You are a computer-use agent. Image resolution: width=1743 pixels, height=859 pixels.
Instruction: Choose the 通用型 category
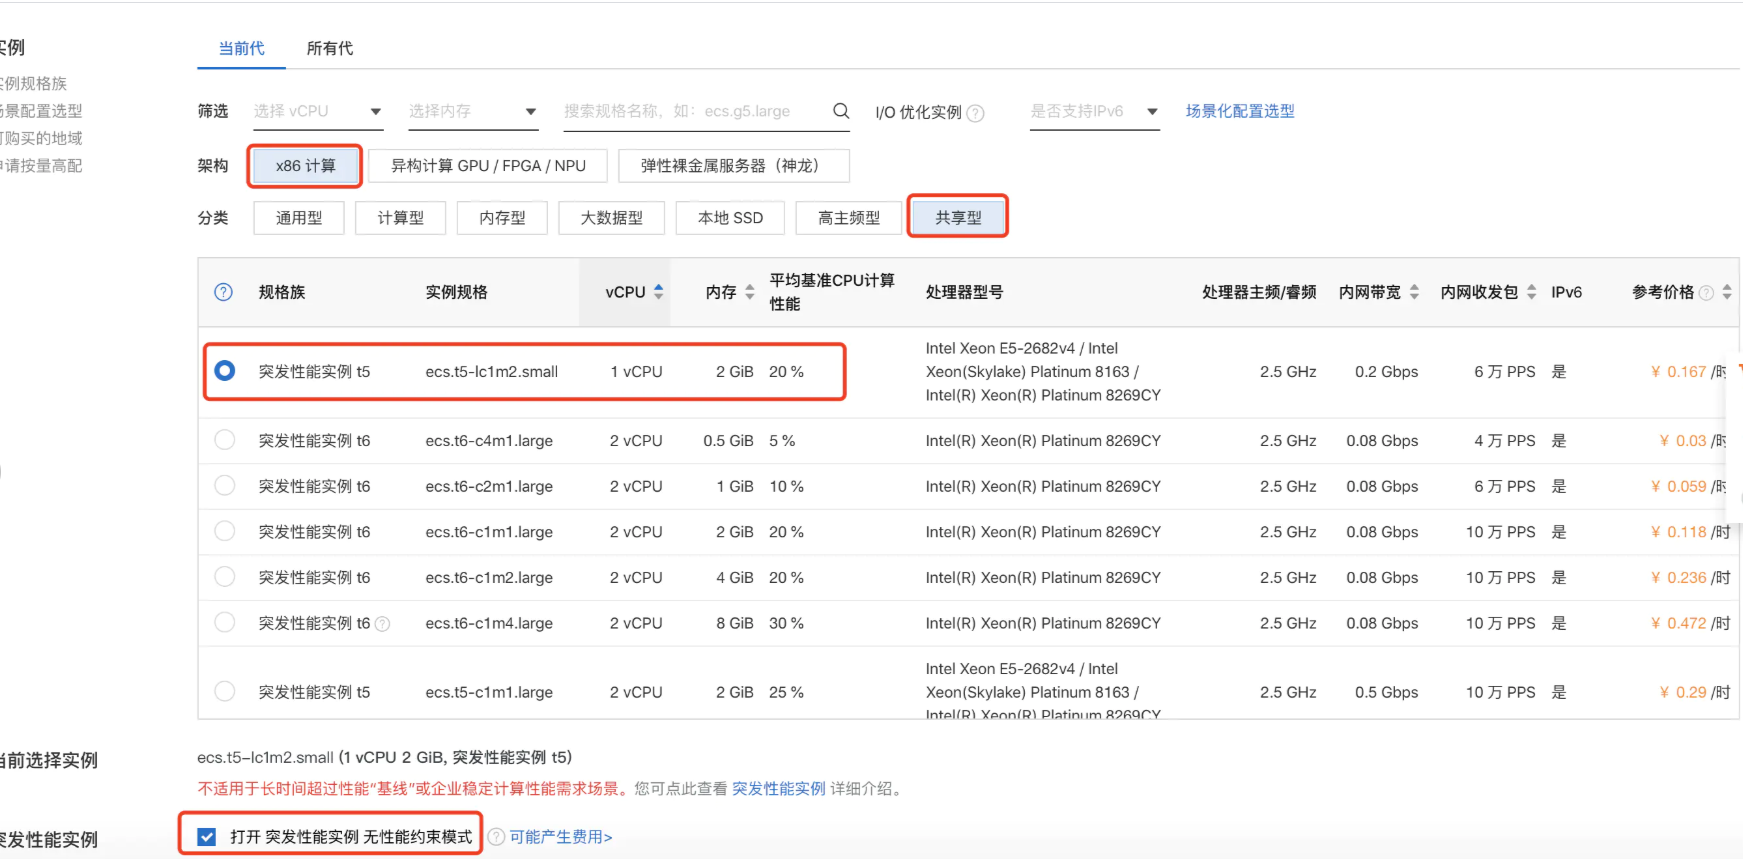click(x=299, y=218)
